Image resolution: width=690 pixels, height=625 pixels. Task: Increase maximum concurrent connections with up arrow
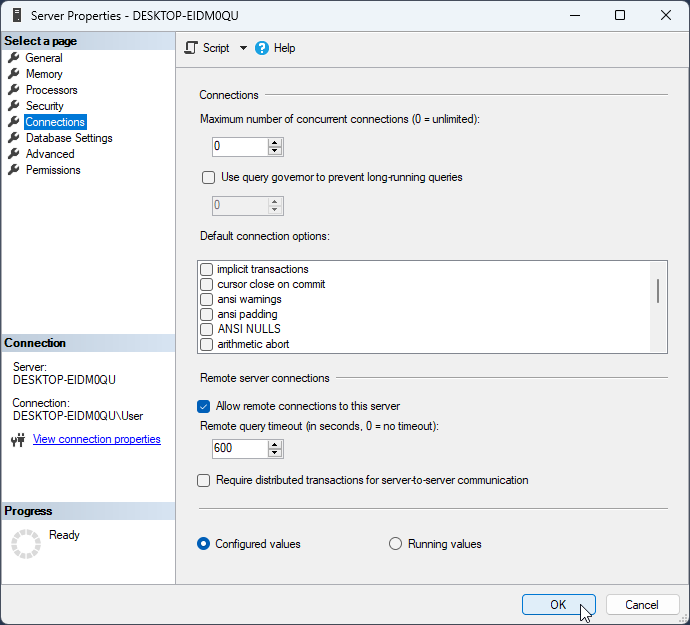point(275,142)
